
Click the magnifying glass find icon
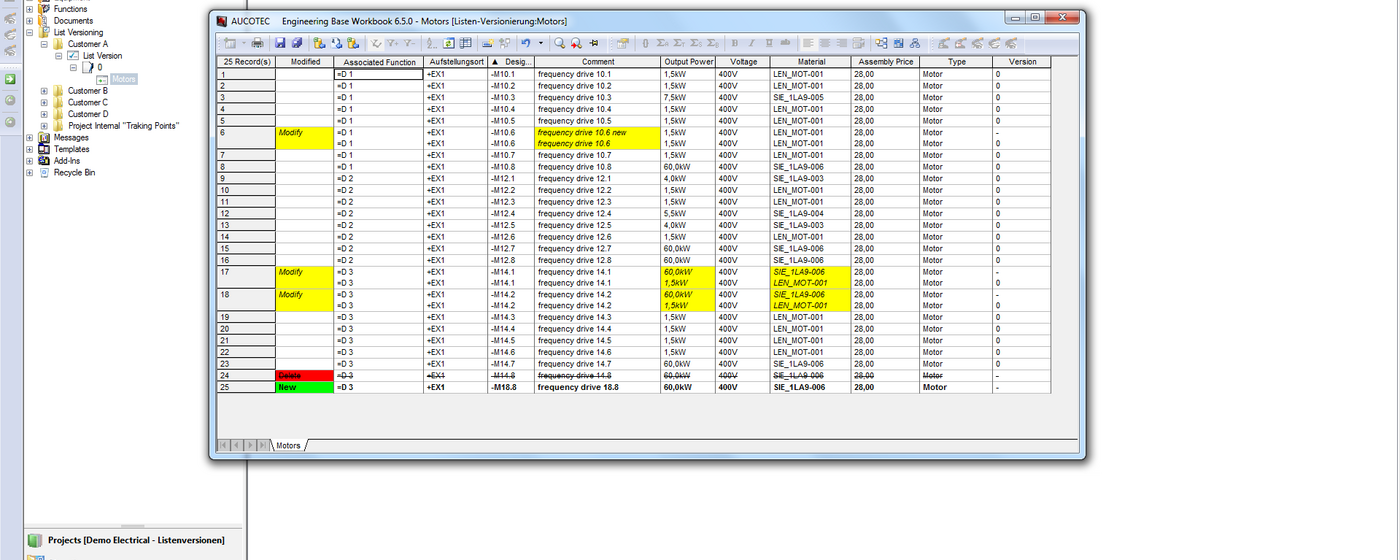click(559, 43)
